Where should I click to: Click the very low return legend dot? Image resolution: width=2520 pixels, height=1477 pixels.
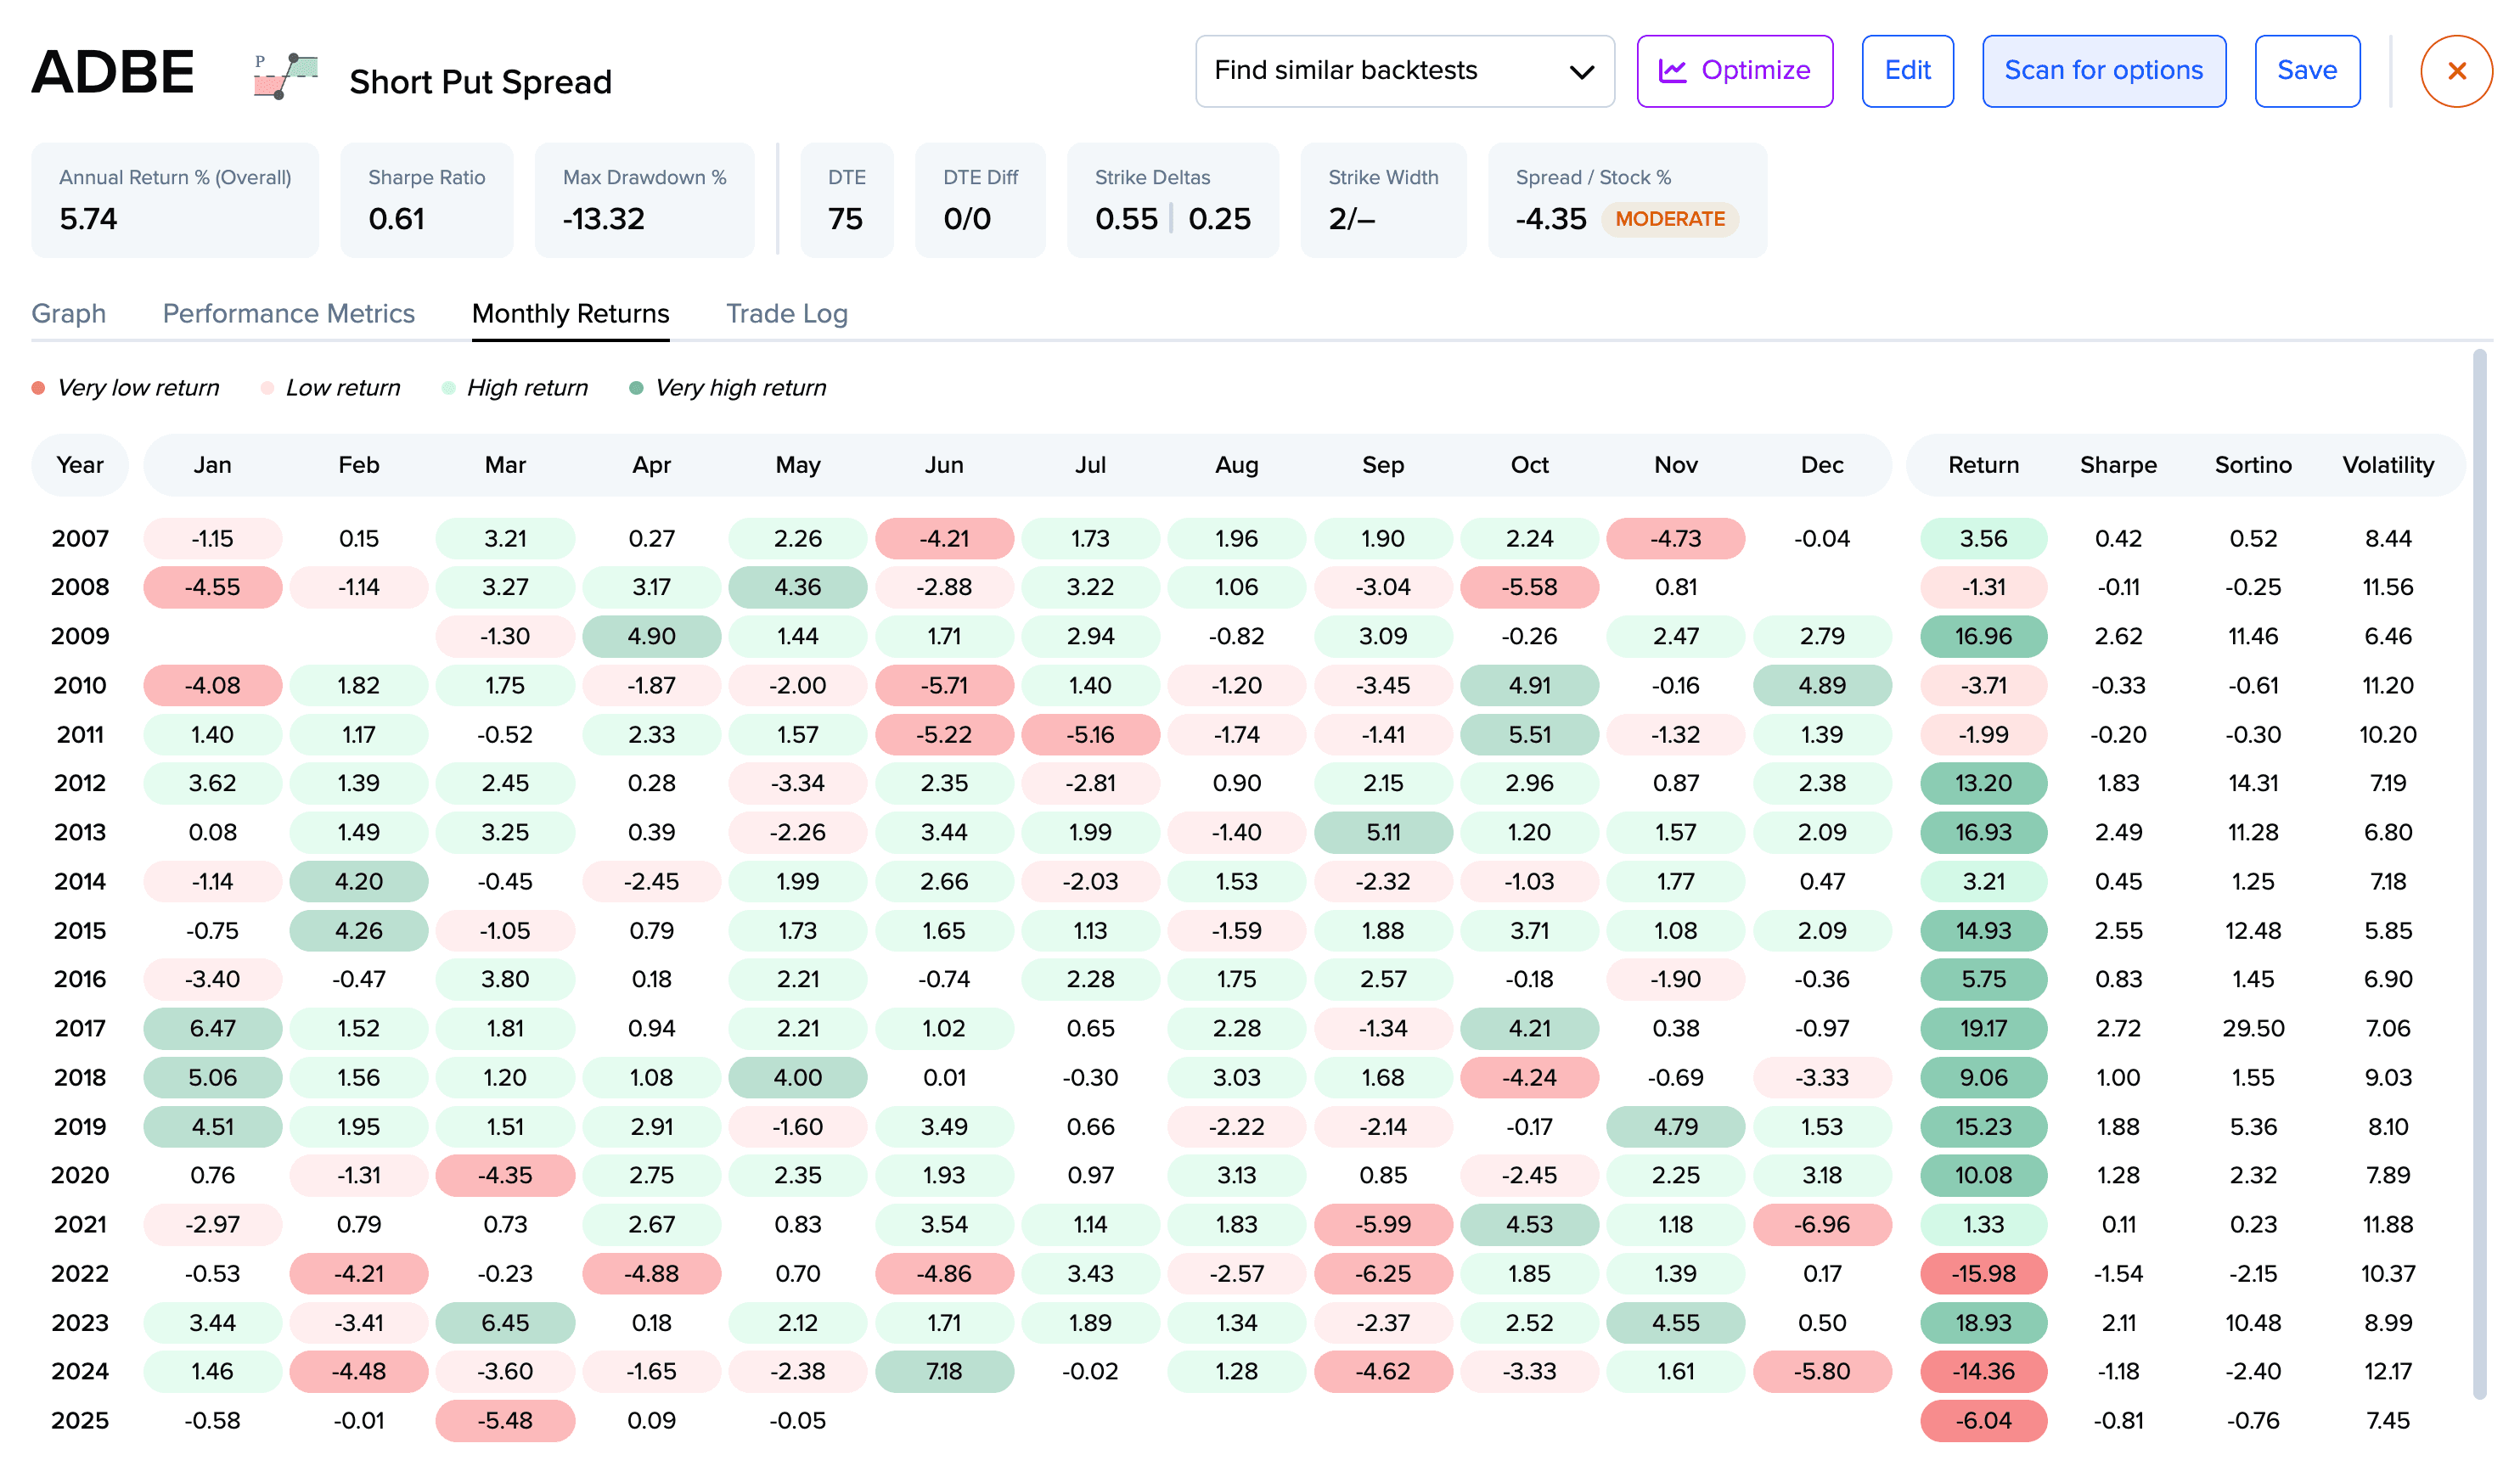[x=38, y=388]
